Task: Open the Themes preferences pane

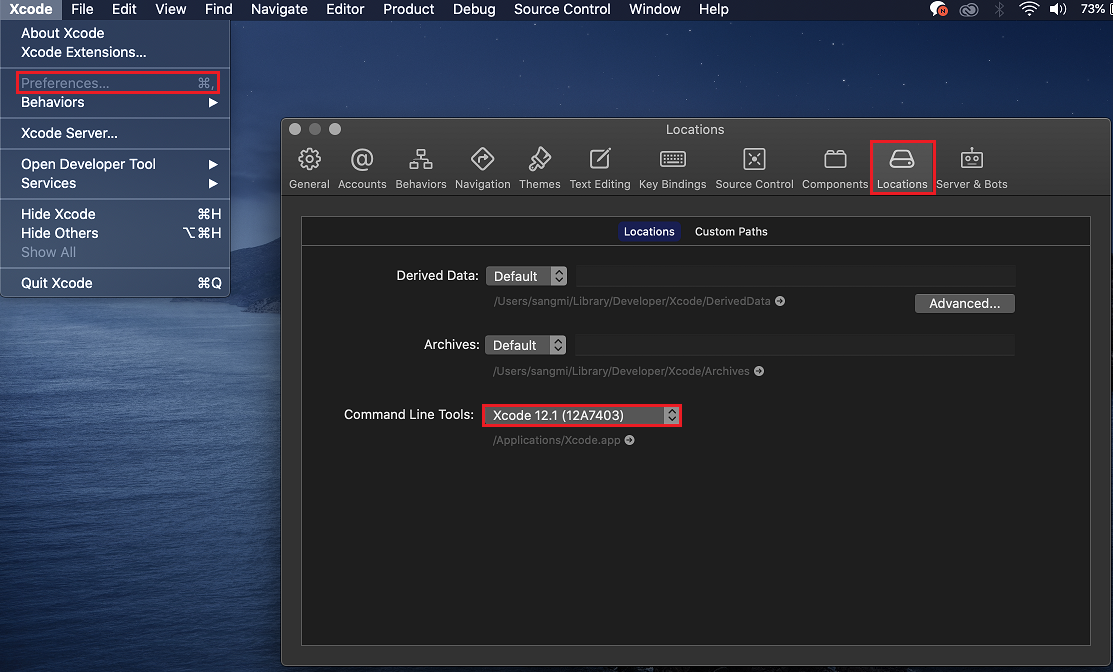Action: (540, 165)
